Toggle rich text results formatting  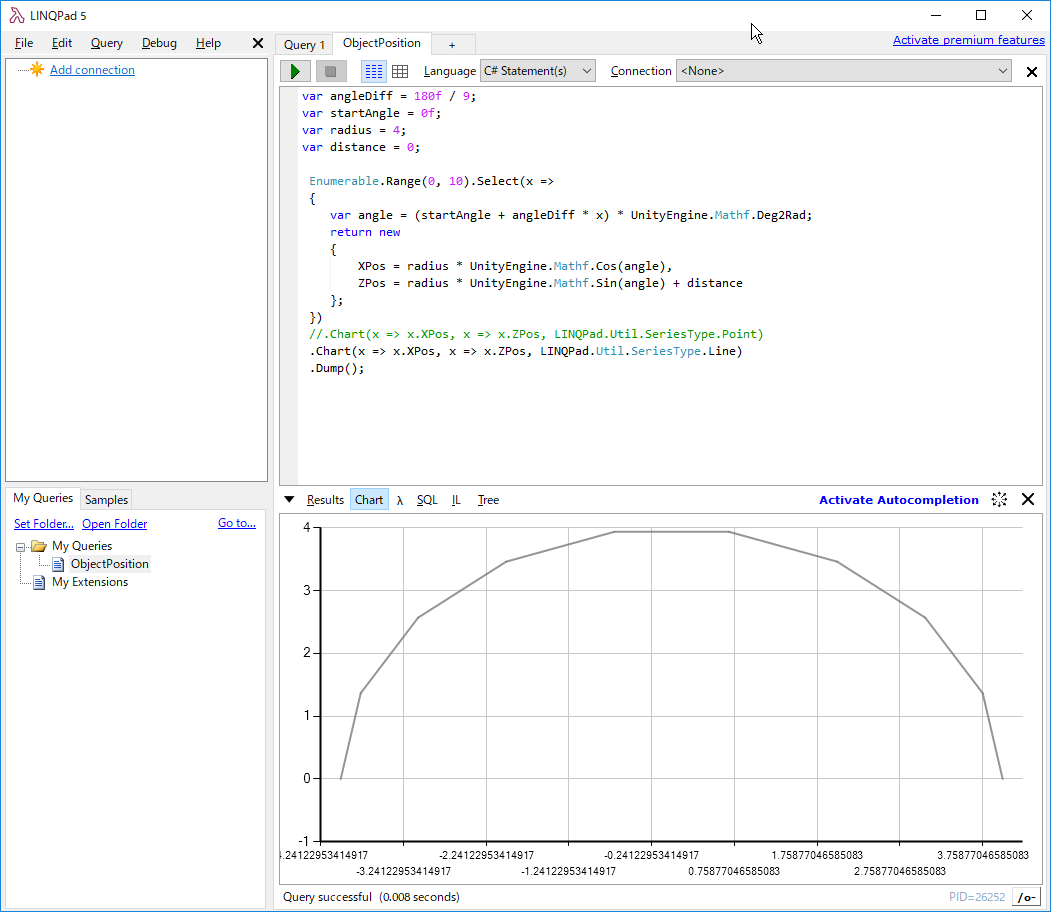pos(373,70)
